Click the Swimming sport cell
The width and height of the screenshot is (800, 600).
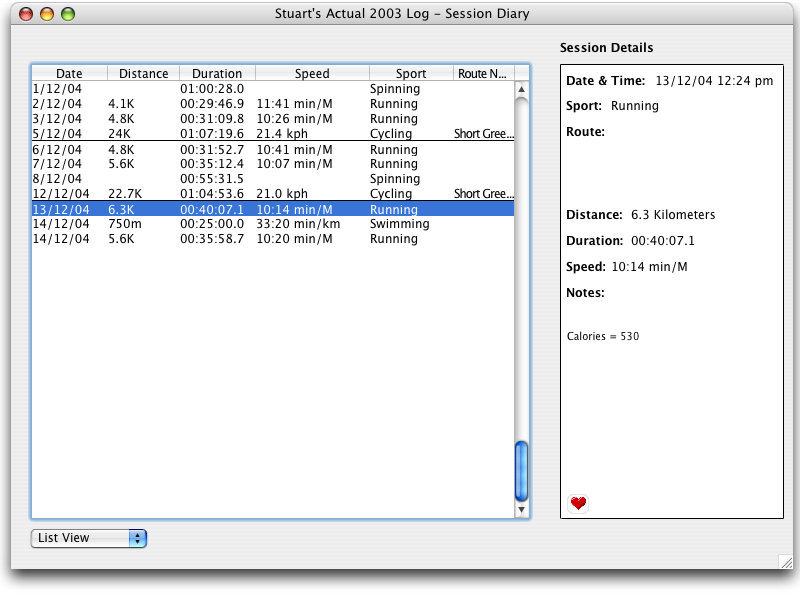(x=399, y=224)
